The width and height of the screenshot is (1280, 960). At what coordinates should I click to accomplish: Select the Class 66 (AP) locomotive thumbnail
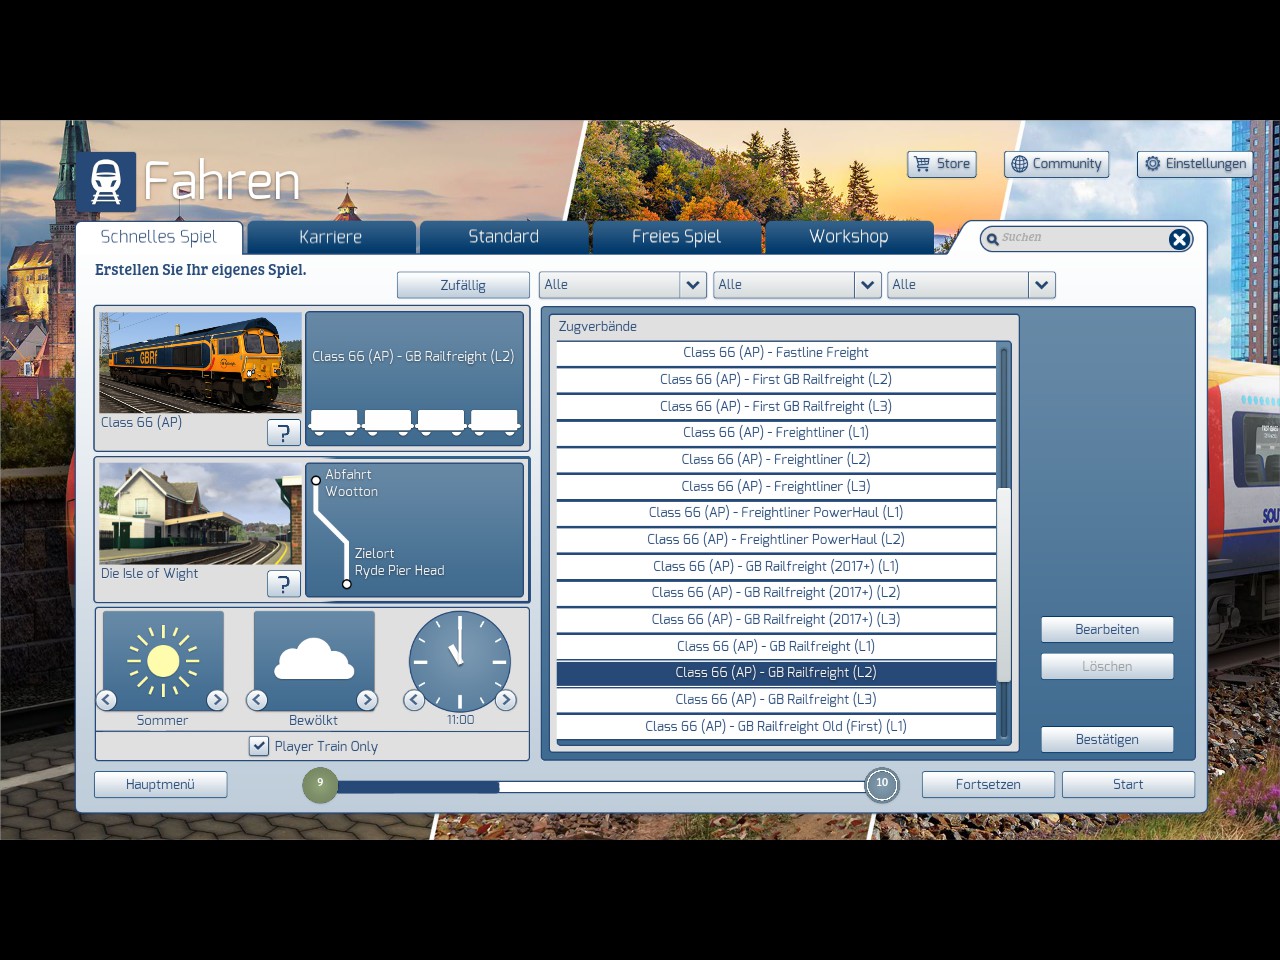[200, 362]
